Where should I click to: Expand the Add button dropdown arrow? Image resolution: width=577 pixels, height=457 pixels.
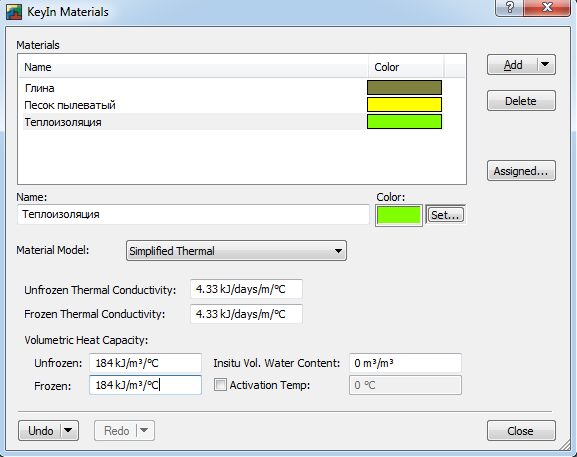(x=545, y=65)
